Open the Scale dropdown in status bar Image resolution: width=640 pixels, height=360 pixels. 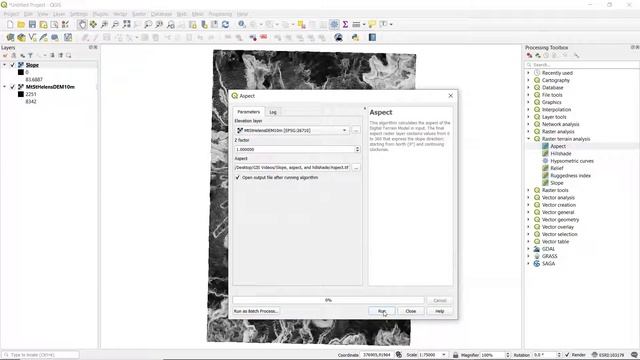pos(444,355)
